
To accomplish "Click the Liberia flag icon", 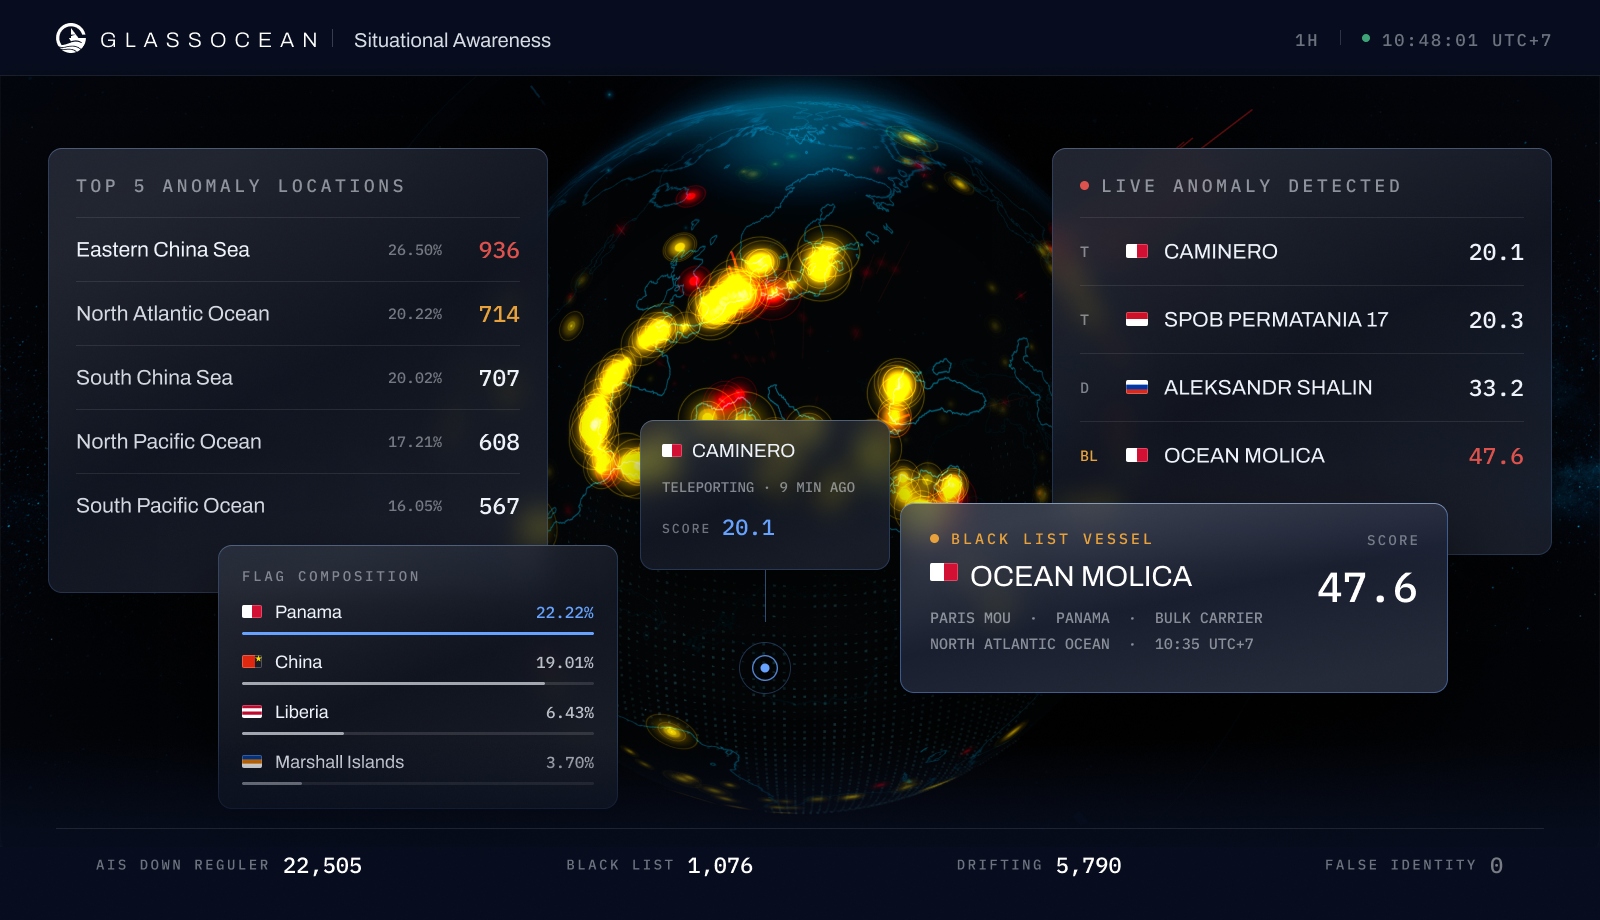I will pos(252,711).
